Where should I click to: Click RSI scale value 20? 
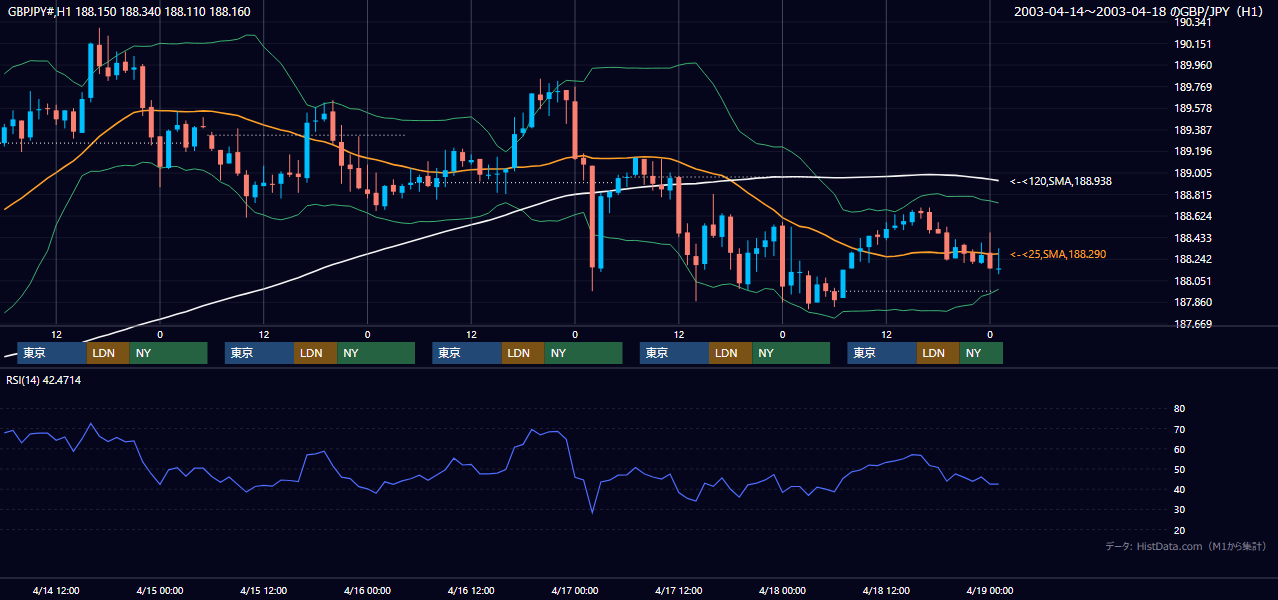pyautogui.click(x=1179, y=530)
